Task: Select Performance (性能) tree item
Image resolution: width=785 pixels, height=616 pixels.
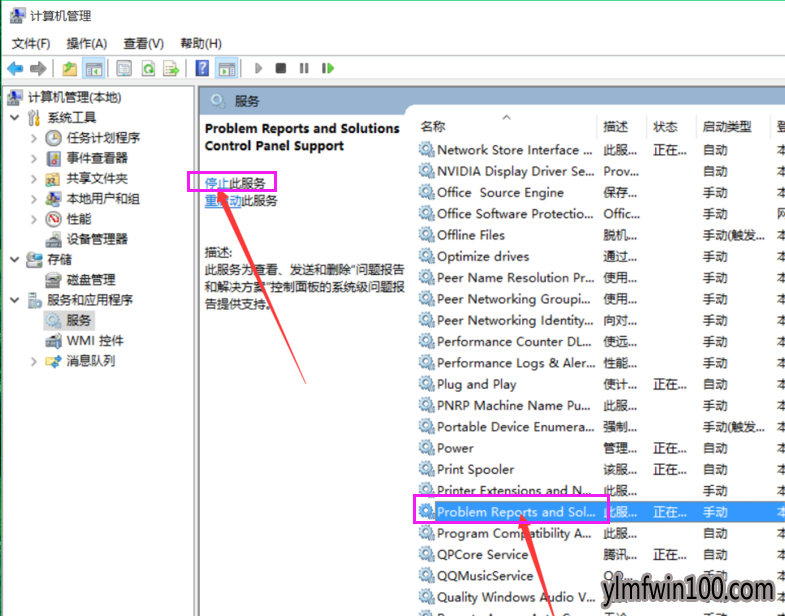Action: click(x=79, y=219)
